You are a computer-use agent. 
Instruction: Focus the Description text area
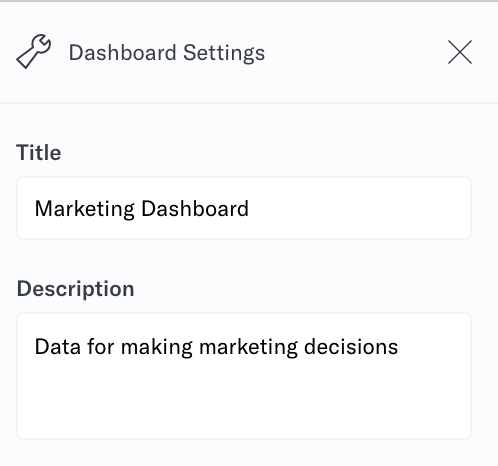[244, 376]
